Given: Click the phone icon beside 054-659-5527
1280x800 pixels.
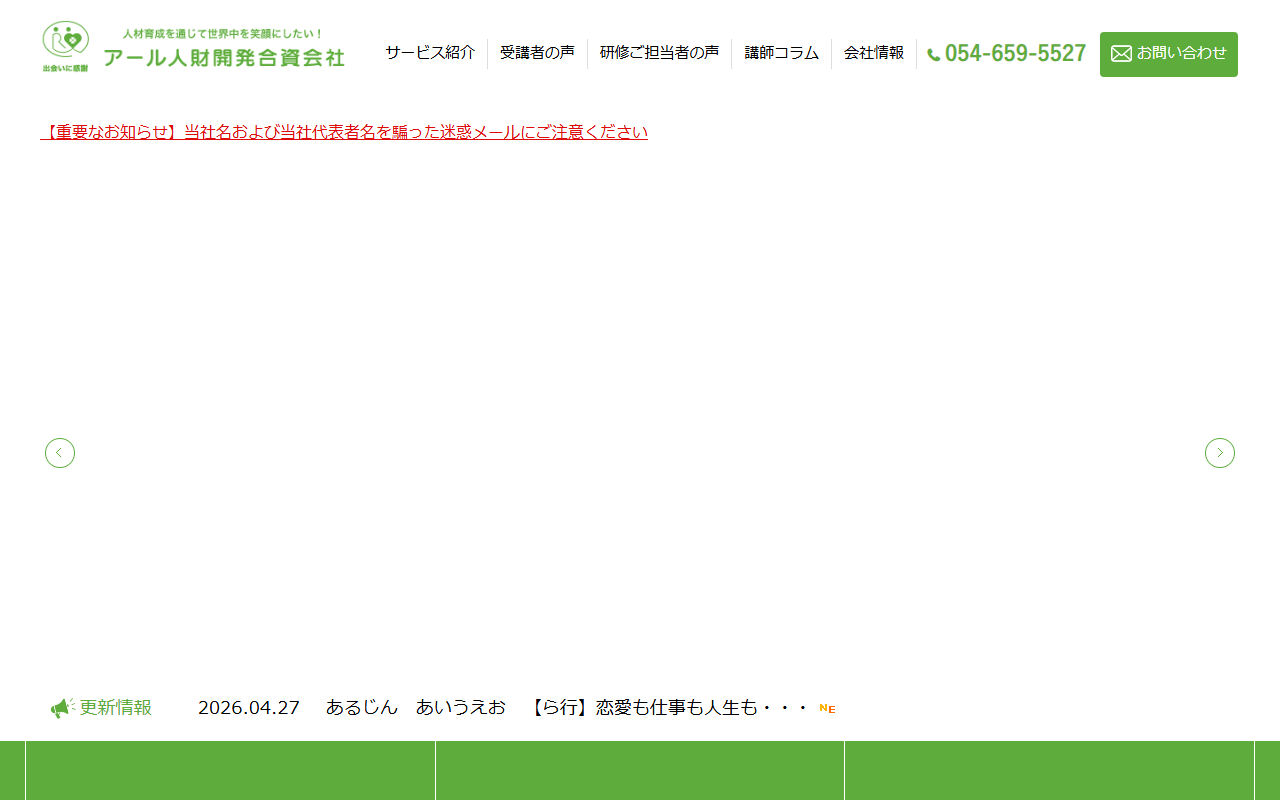Looking at the screenshot, I should click(934, 55).
